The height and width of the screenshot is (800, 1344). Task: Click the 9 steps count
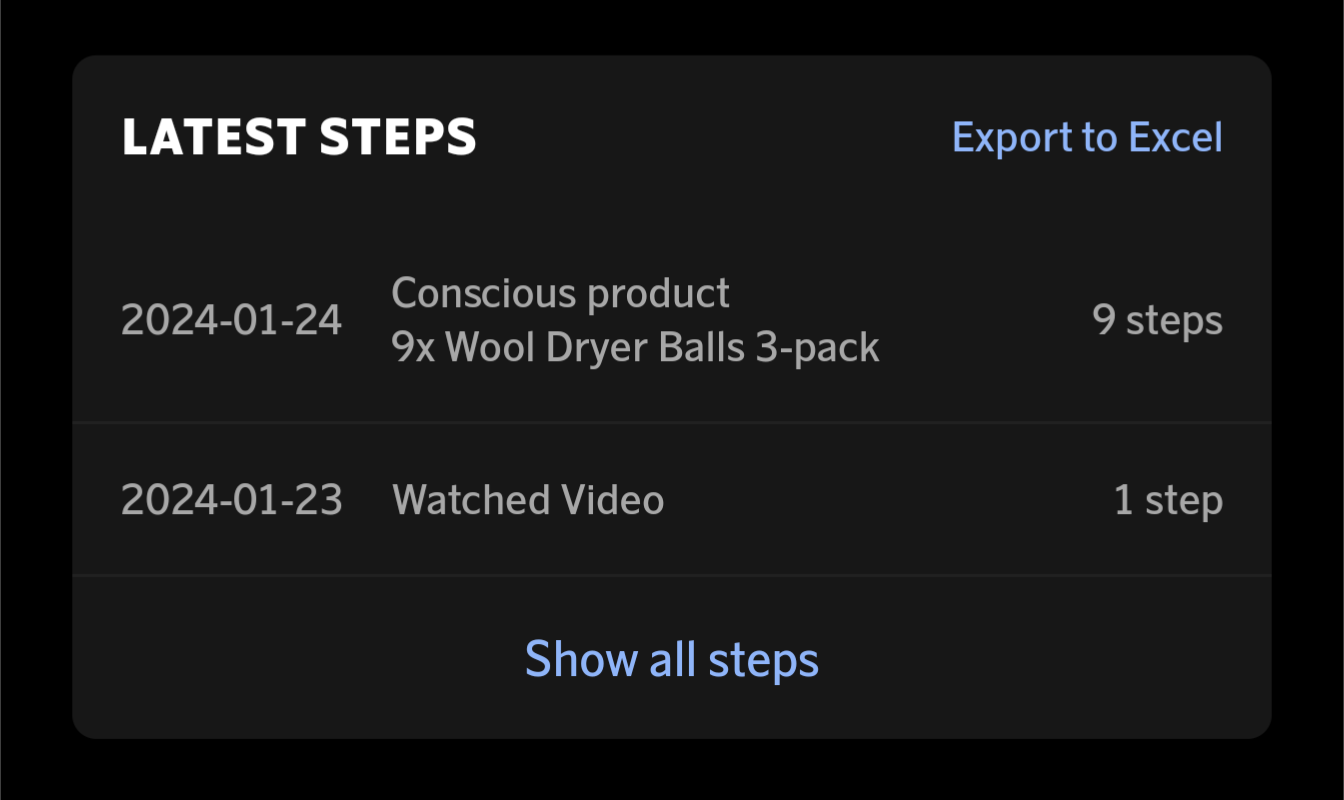(x=1157, y=319)
